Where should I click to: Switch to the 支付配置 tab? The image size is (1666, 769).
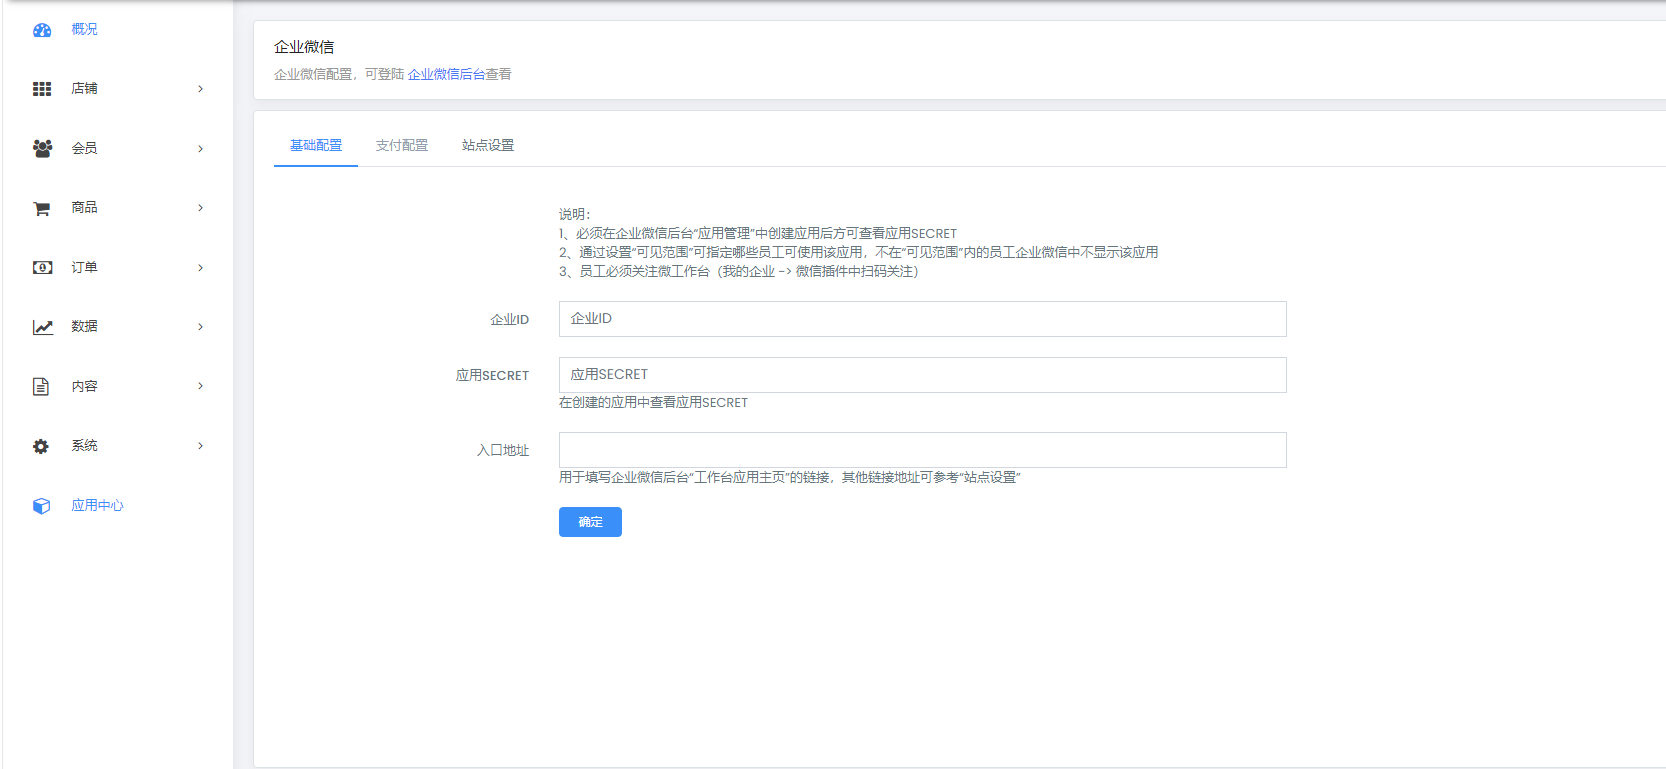402,145
